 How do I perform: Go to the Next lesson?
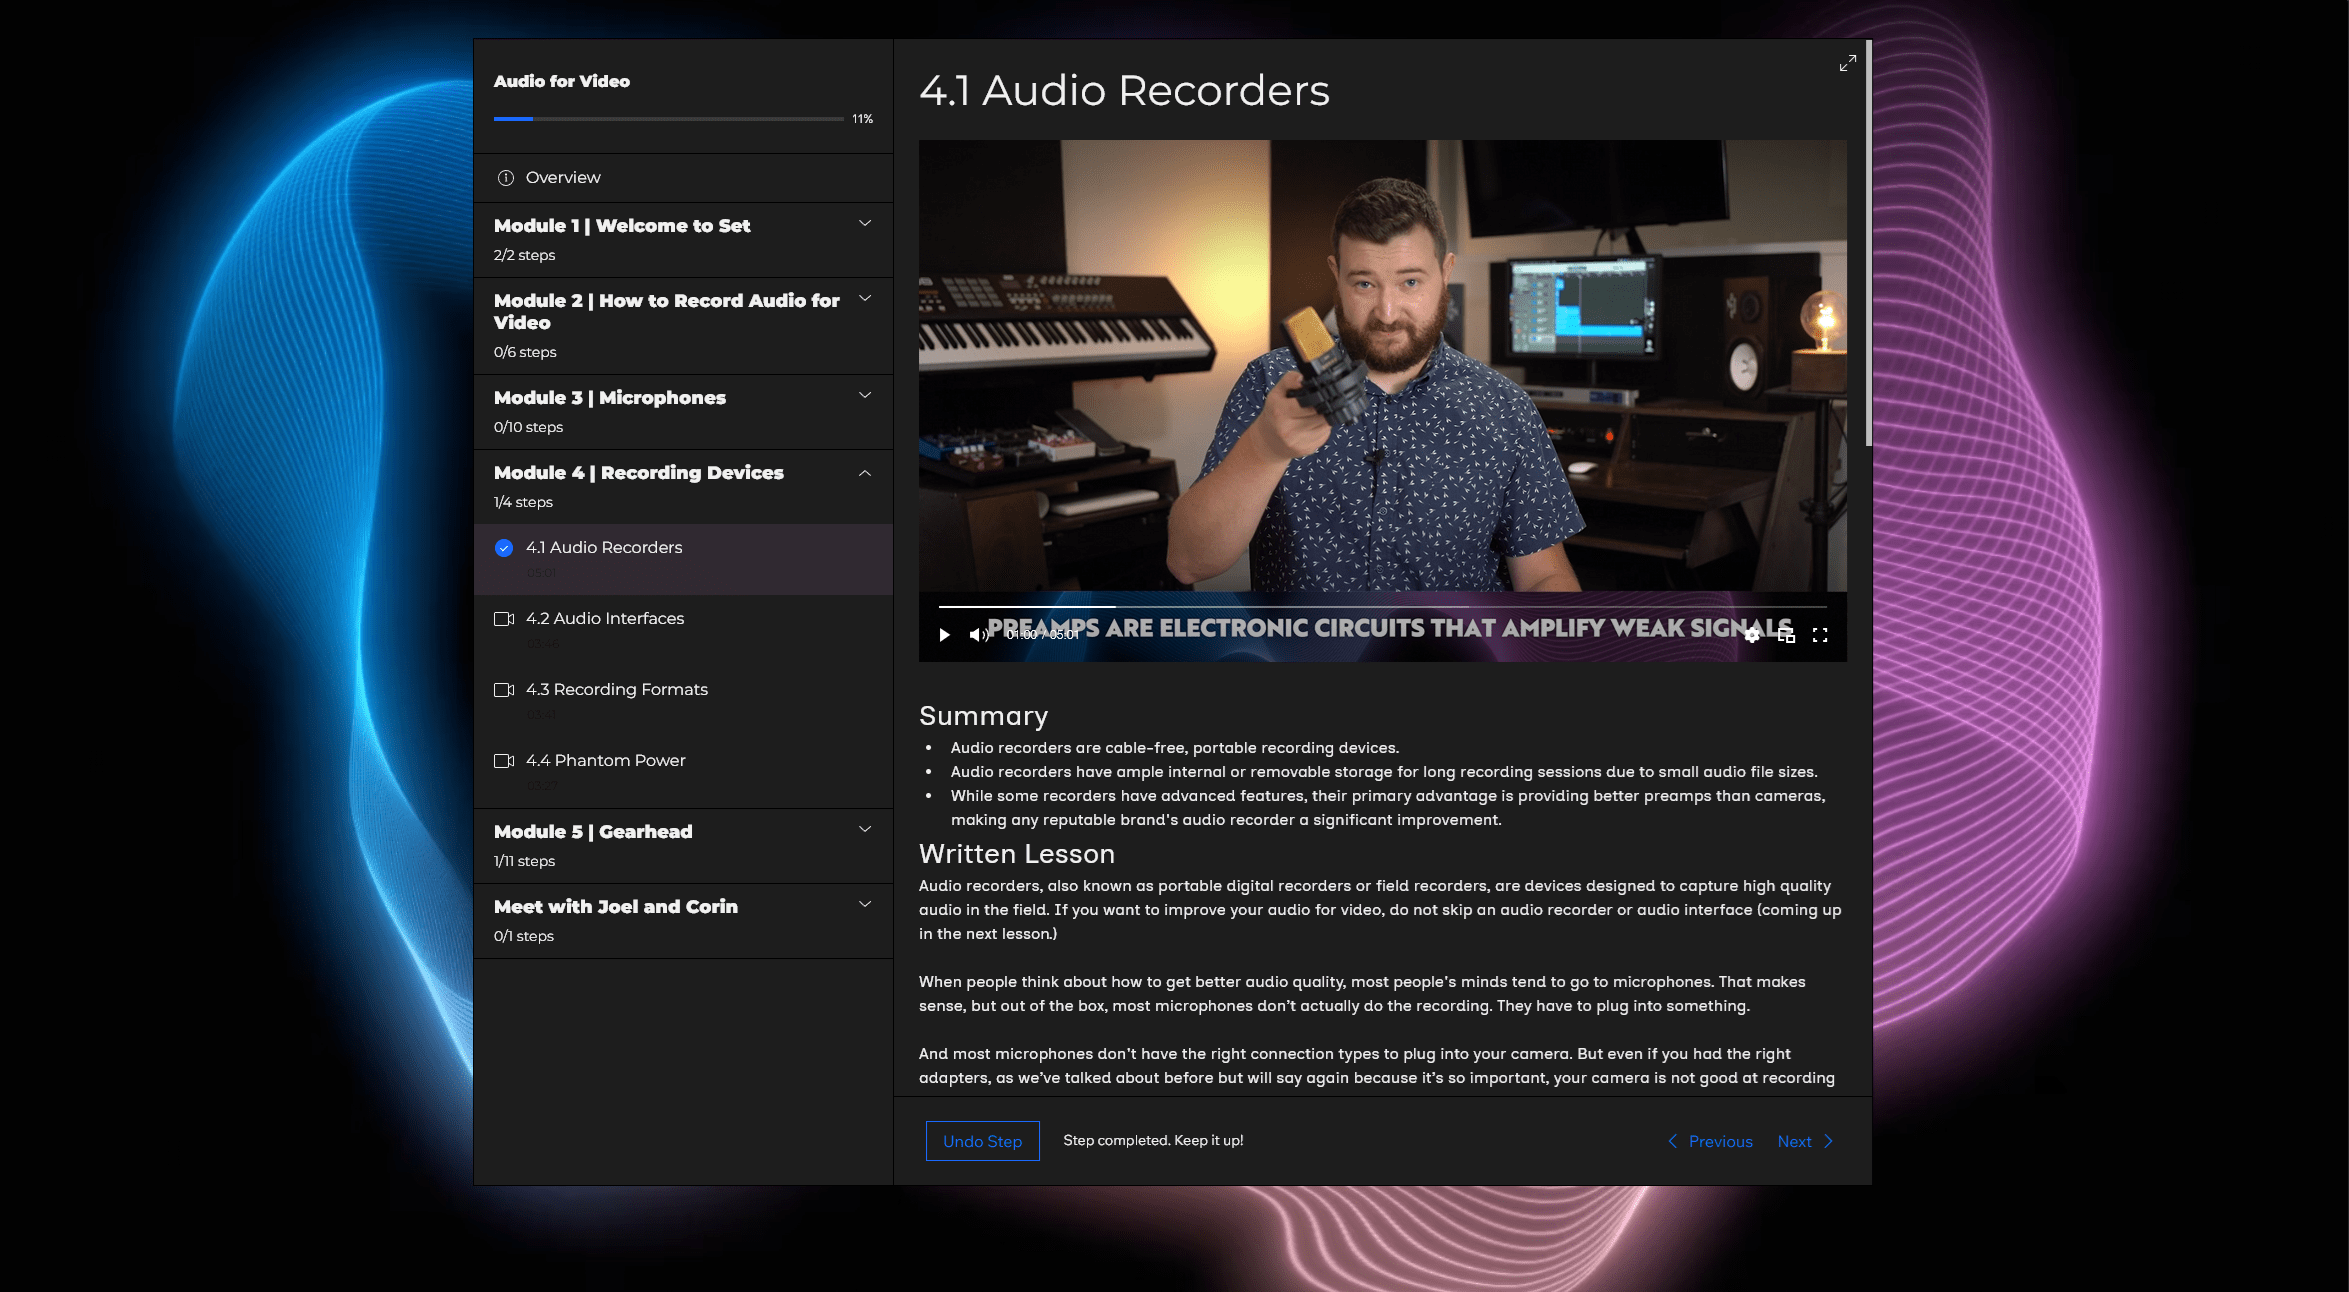click(1806, 1141)
